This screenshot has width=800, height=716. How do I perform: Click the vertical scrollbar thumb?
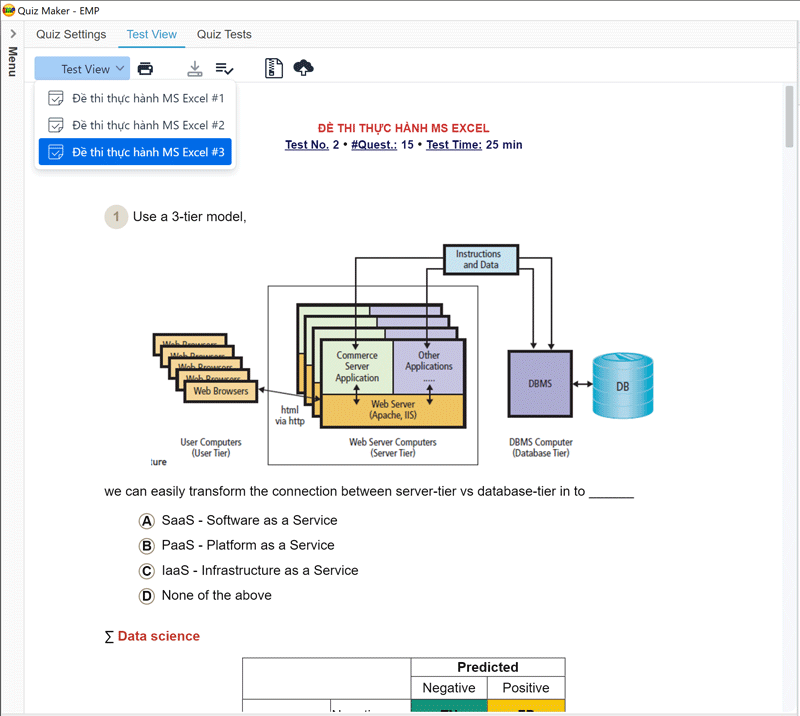[789, 116]
